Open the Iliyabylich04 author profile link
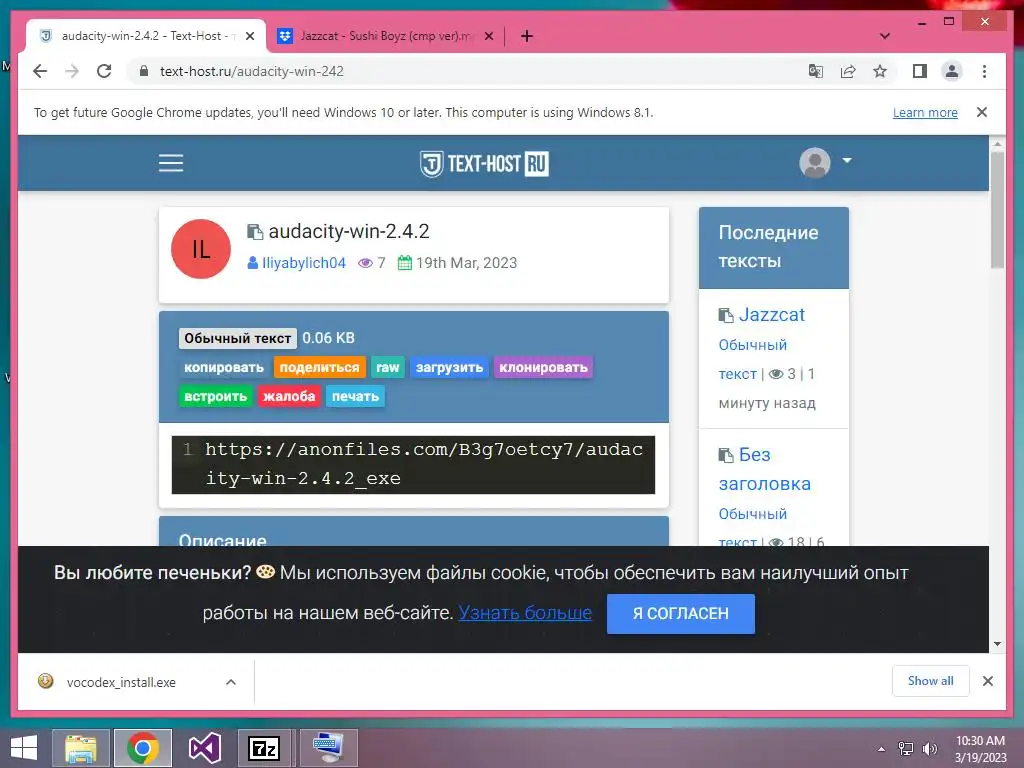The width and height of the screenshot is (1024, 768). [x=304, y=263]
